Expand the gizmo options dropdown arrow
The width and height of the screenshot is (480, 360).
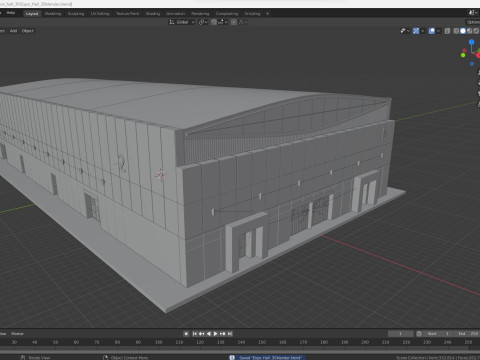[x=423, y=31]
